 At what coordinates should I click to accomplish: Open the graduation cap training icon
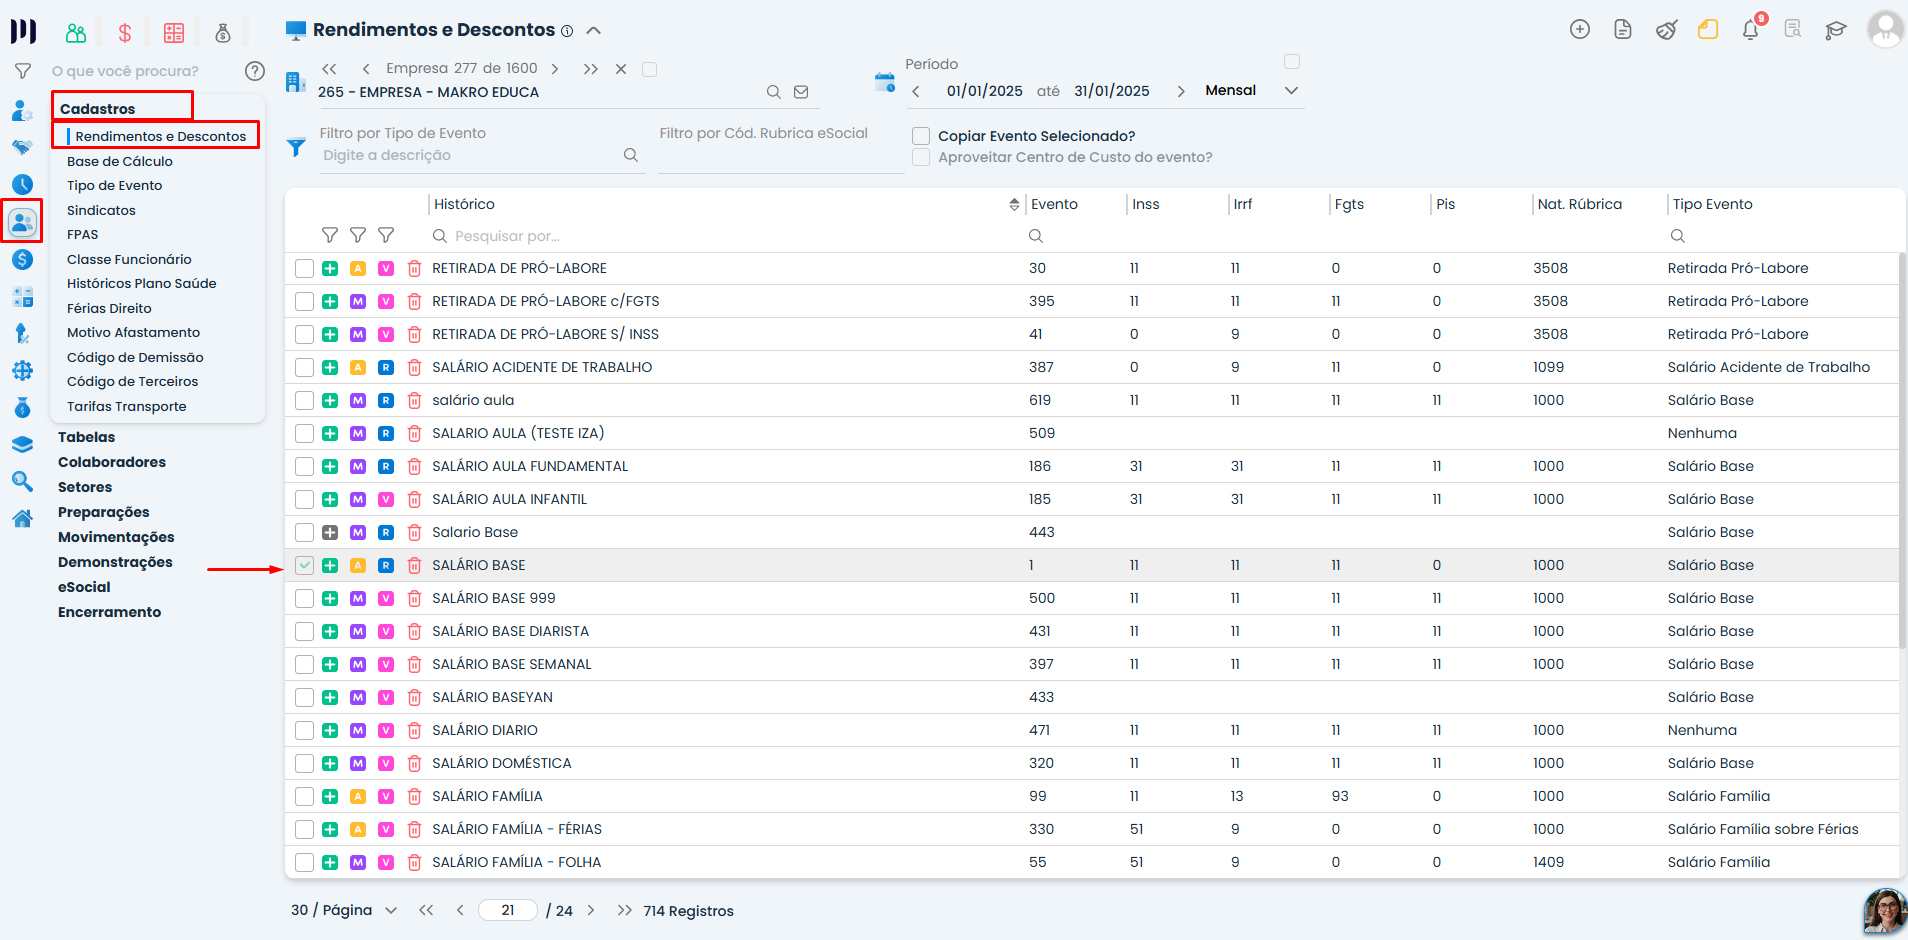coord(1835,30)
